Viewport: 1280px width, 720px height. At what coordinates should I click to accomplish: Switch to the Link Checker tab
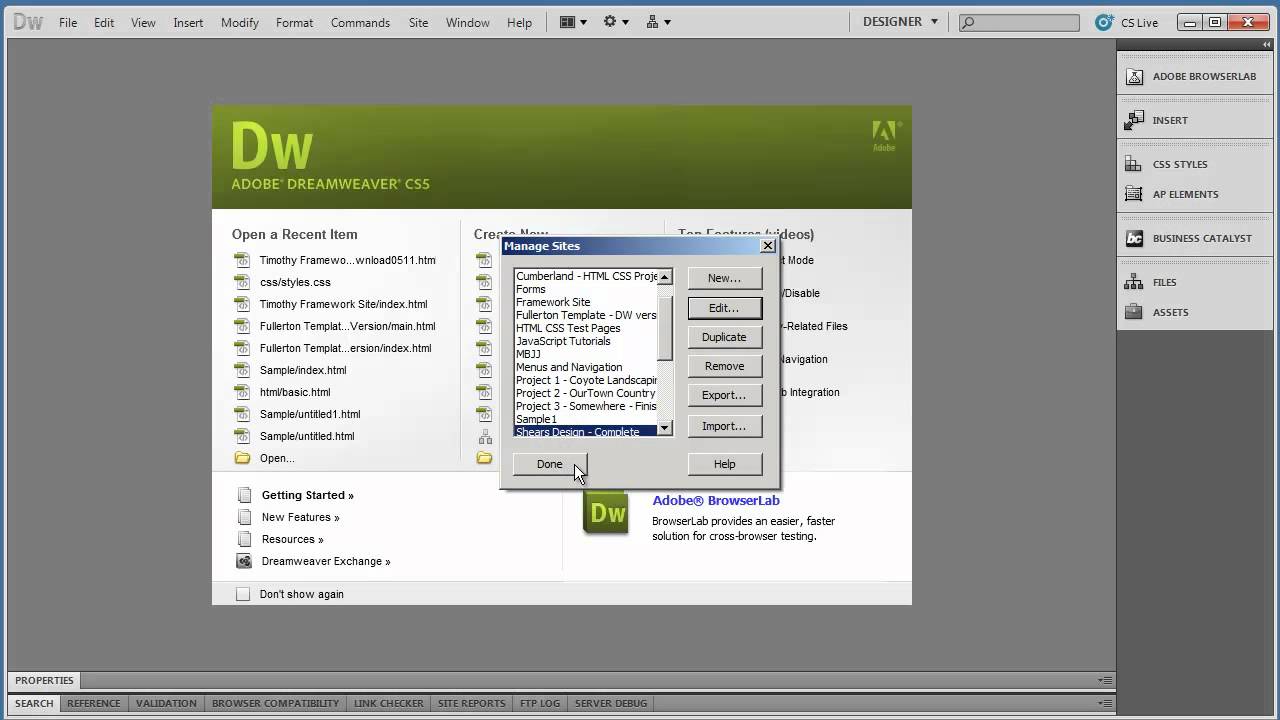[x=389, y=703]
